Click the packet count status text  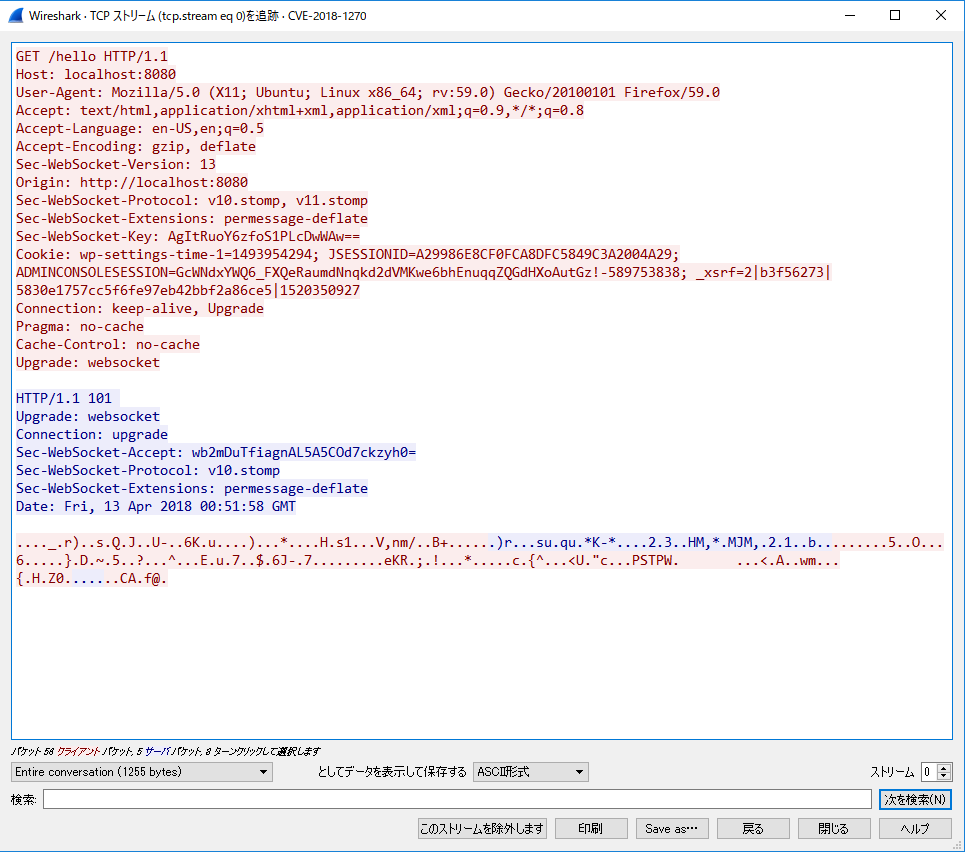pos(166,751)
